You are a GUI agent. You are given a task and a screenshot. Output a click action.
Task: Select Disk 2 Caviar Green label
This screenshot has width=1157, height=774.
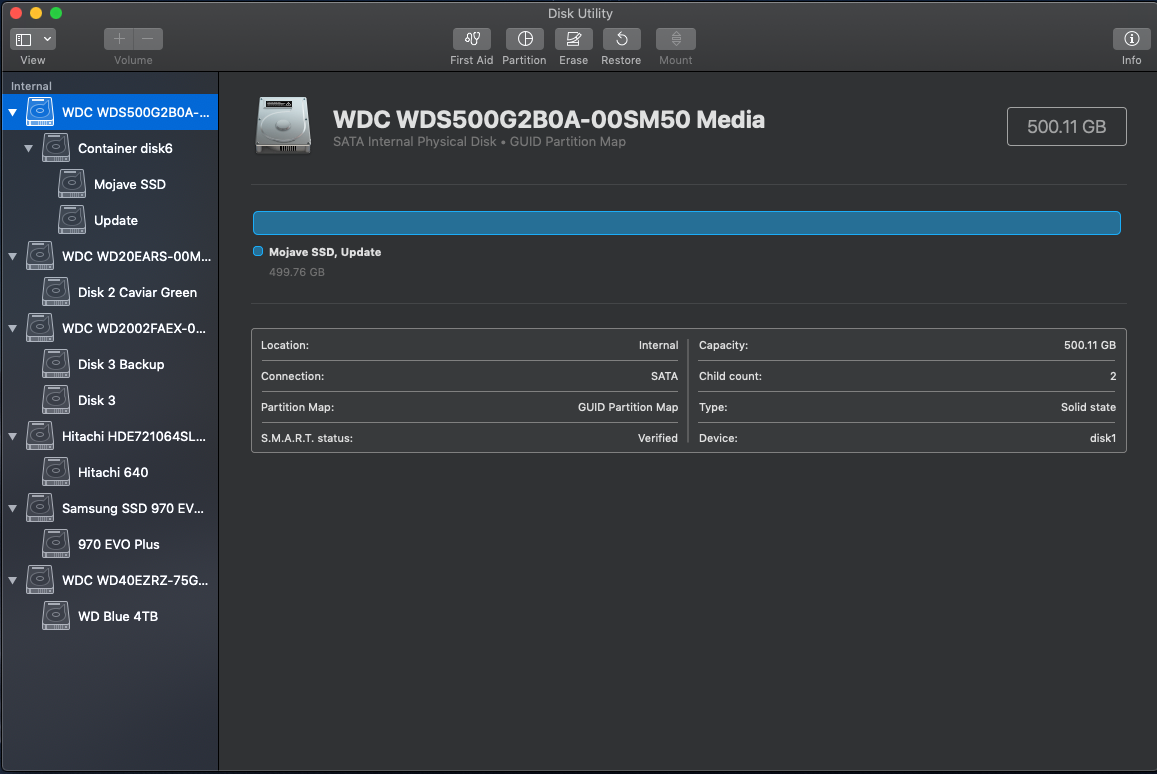137,292
